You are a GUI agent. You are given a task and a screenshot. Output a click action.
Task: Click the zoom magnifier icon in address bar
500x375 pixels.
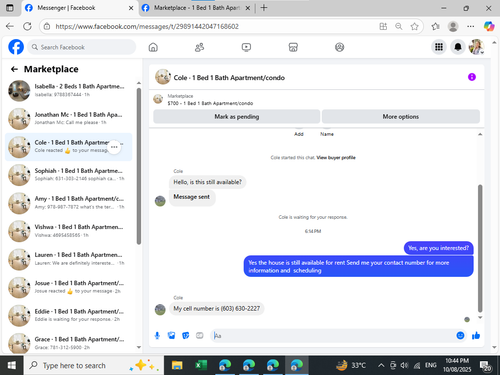click(399, 26)
